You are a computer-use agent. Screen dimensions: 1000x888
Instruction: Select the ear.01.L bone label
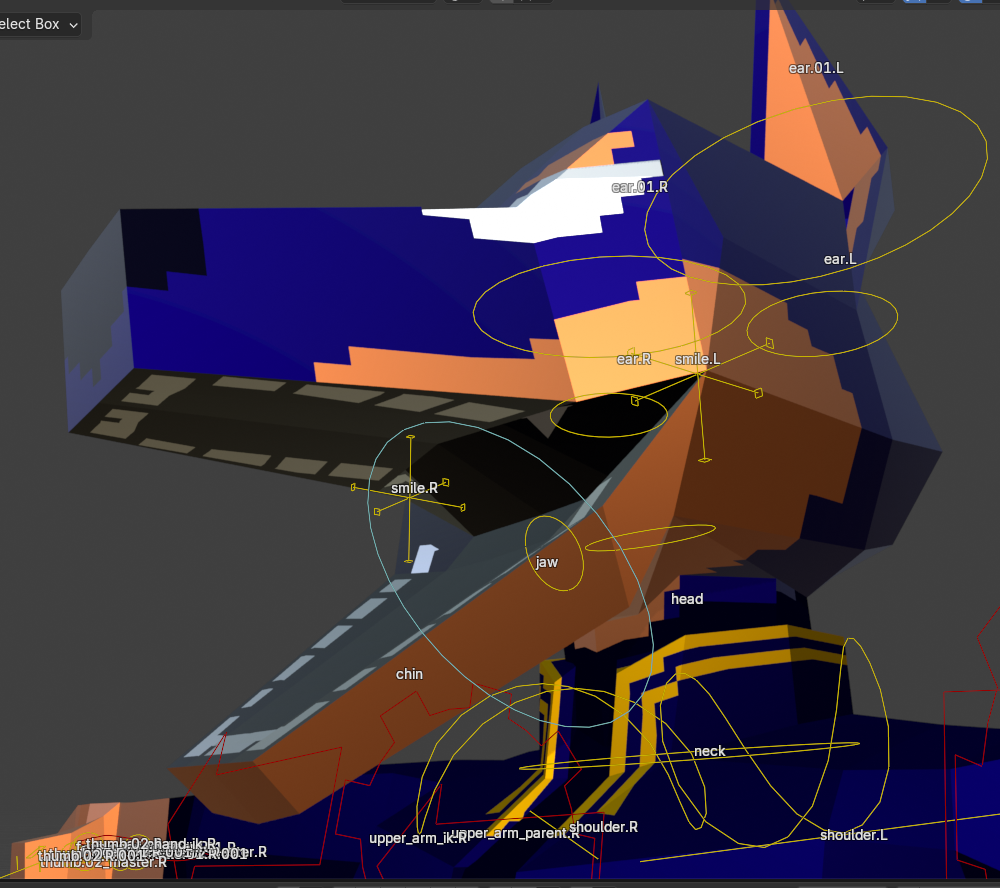[816, 68]
